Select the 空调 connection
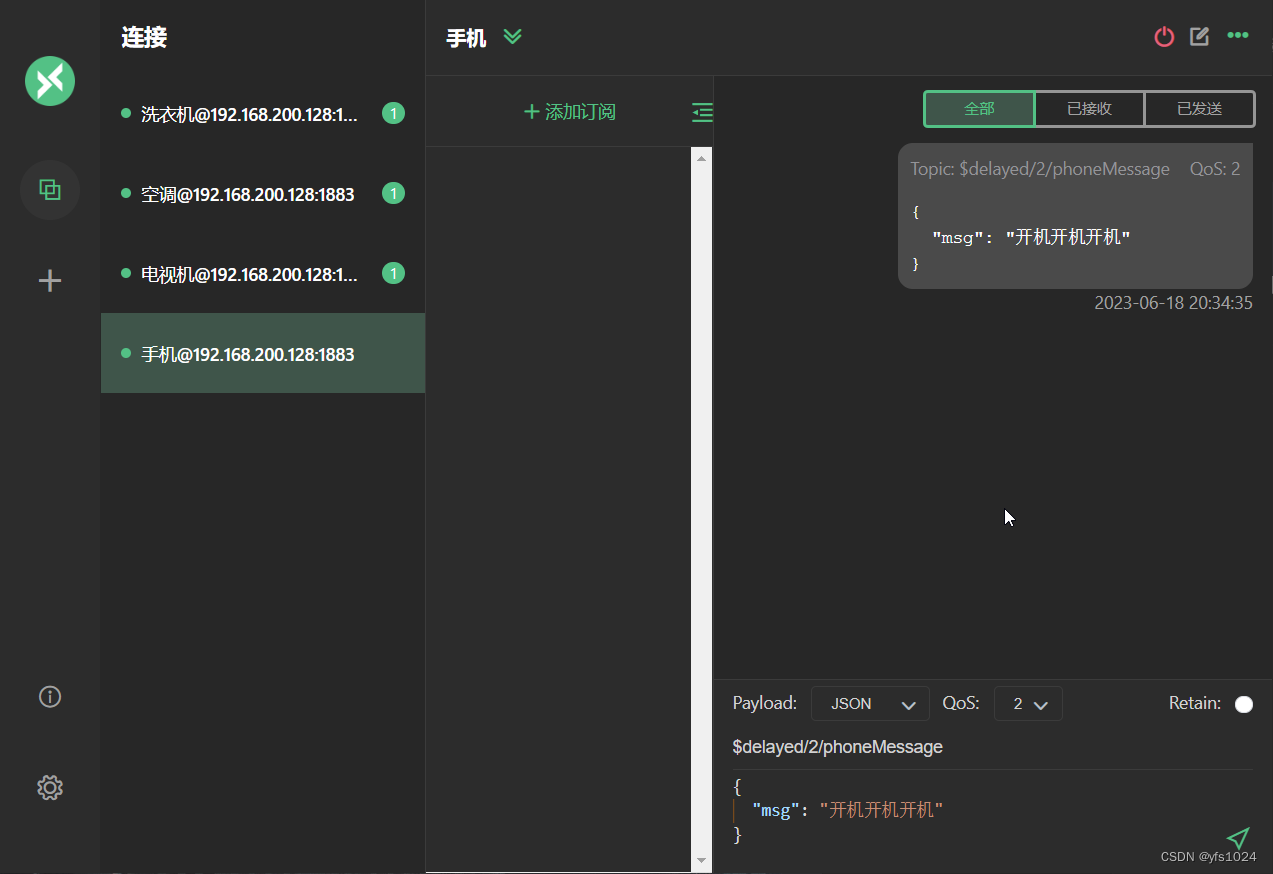The height and width of the screenshot is (874, 1273). pyautogui.click(x=263, y=194)
